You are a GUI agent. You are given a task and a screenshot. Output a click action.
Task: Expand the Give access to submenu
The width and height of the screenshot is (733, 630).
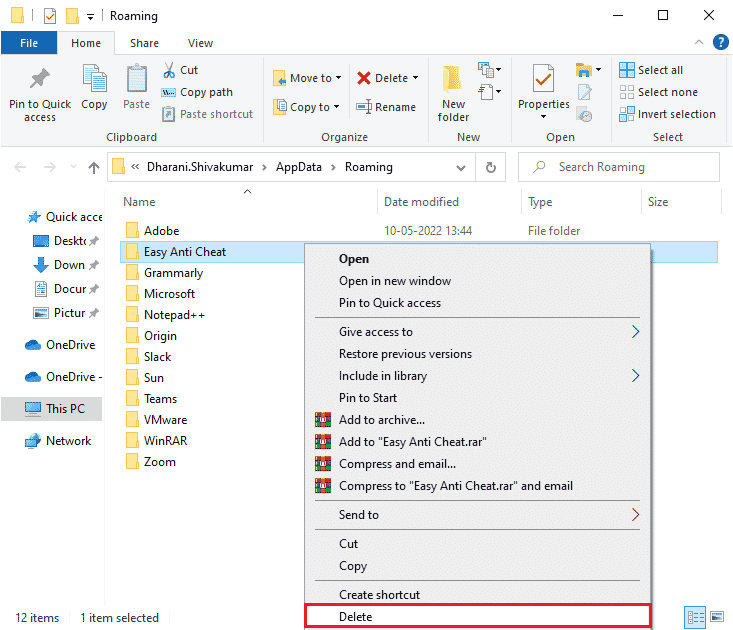tap(477, 332)
